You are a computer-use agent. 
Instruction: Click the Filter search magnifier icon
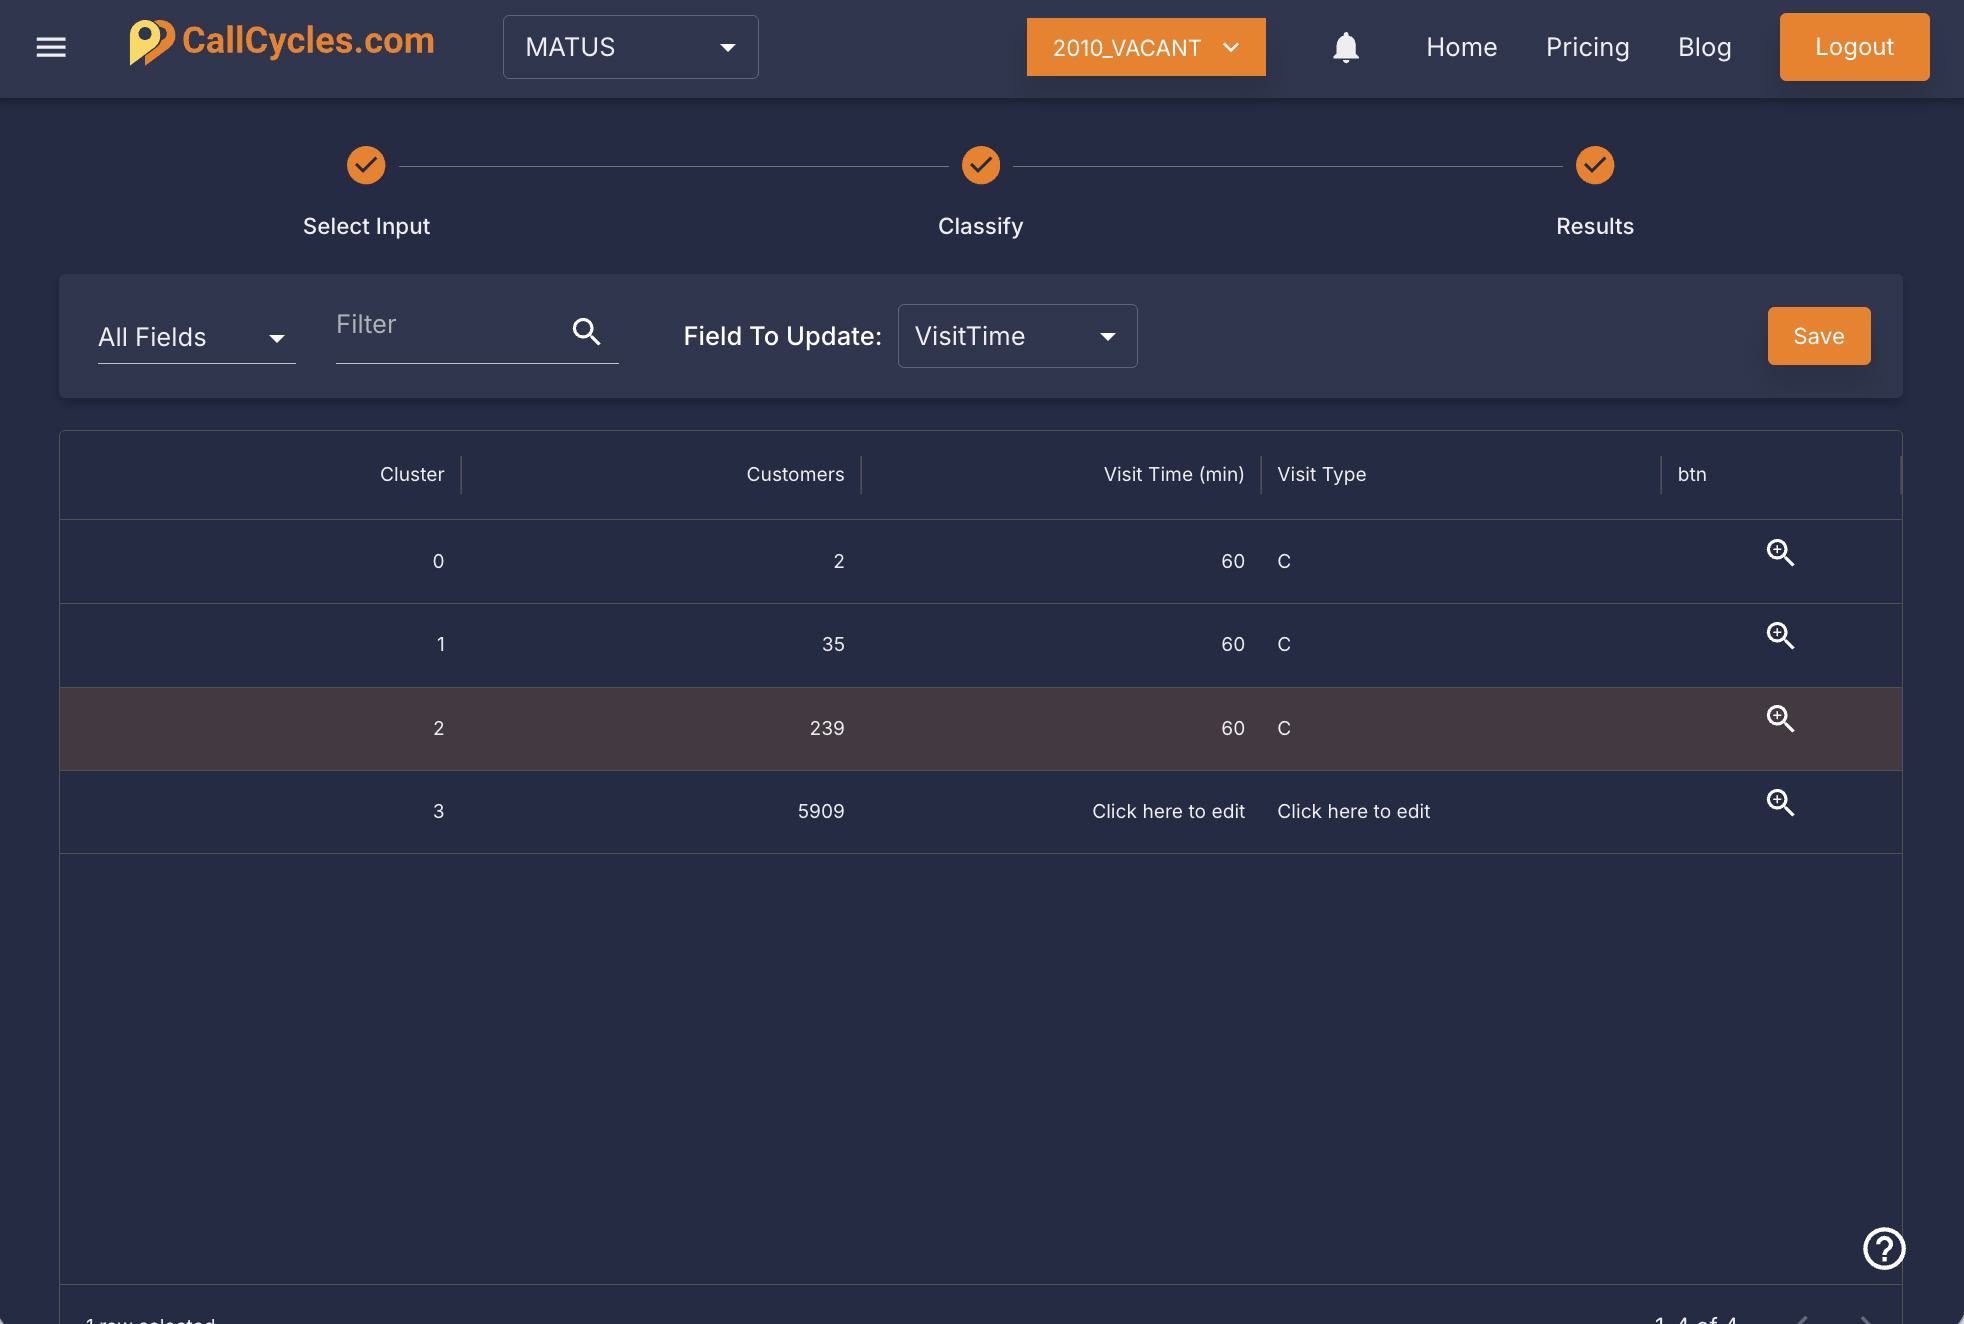[x=587, y=331]
